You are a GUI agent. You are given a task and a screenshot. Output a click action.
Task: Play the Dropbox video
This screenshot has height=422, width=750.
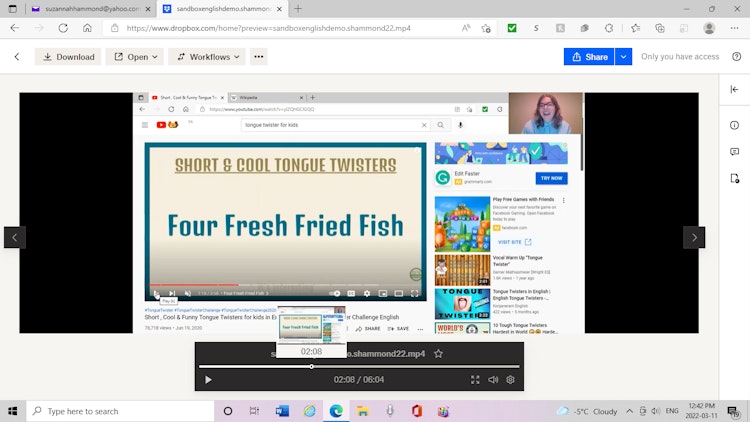click(208, 380)
